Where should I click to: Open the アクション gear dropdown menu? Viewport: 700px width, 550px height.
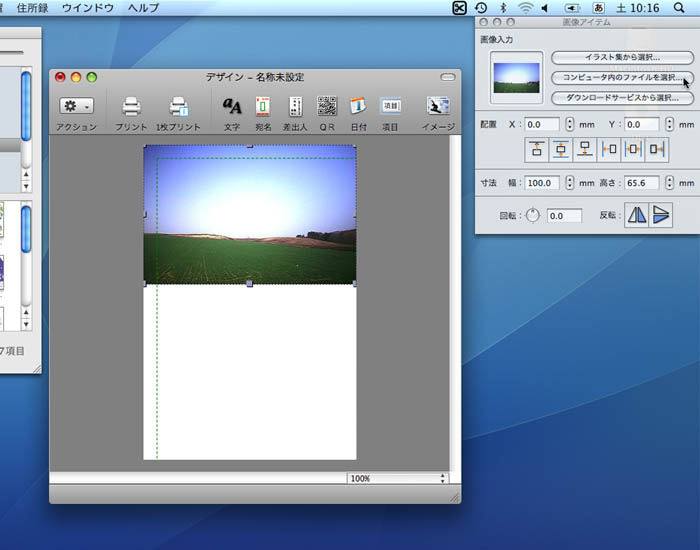76,106
